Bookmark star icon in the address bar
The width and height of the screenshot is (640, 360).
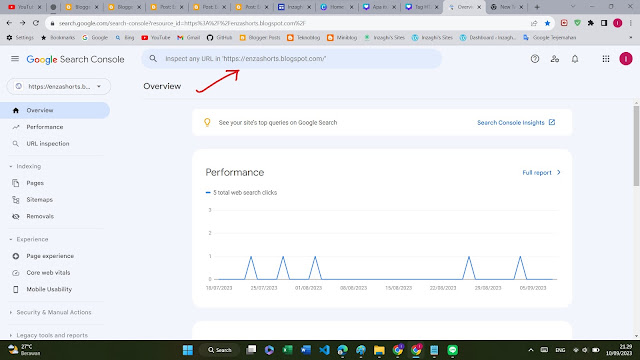pyautogui.click(x=547, y=23)
